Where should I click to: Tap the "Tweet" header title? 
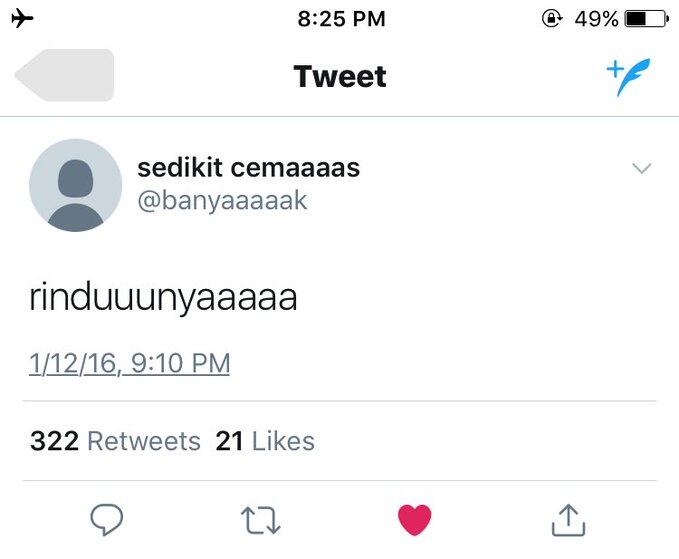[x=340, y=77]
